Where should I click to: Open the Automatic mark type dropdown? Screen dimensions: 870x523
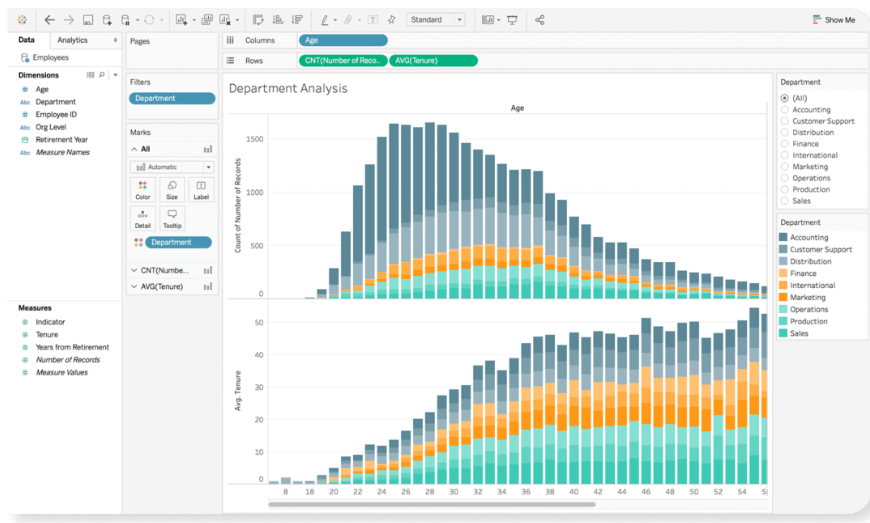(x=171, y=167)
